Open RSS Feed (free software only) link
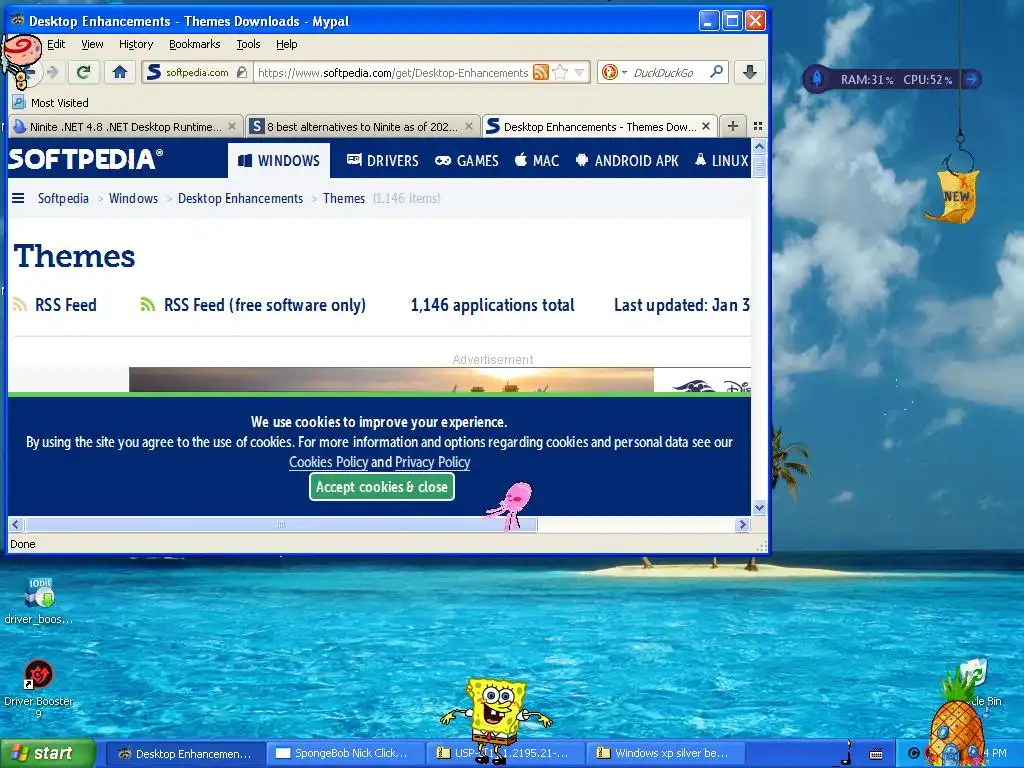 click(253, 305)
